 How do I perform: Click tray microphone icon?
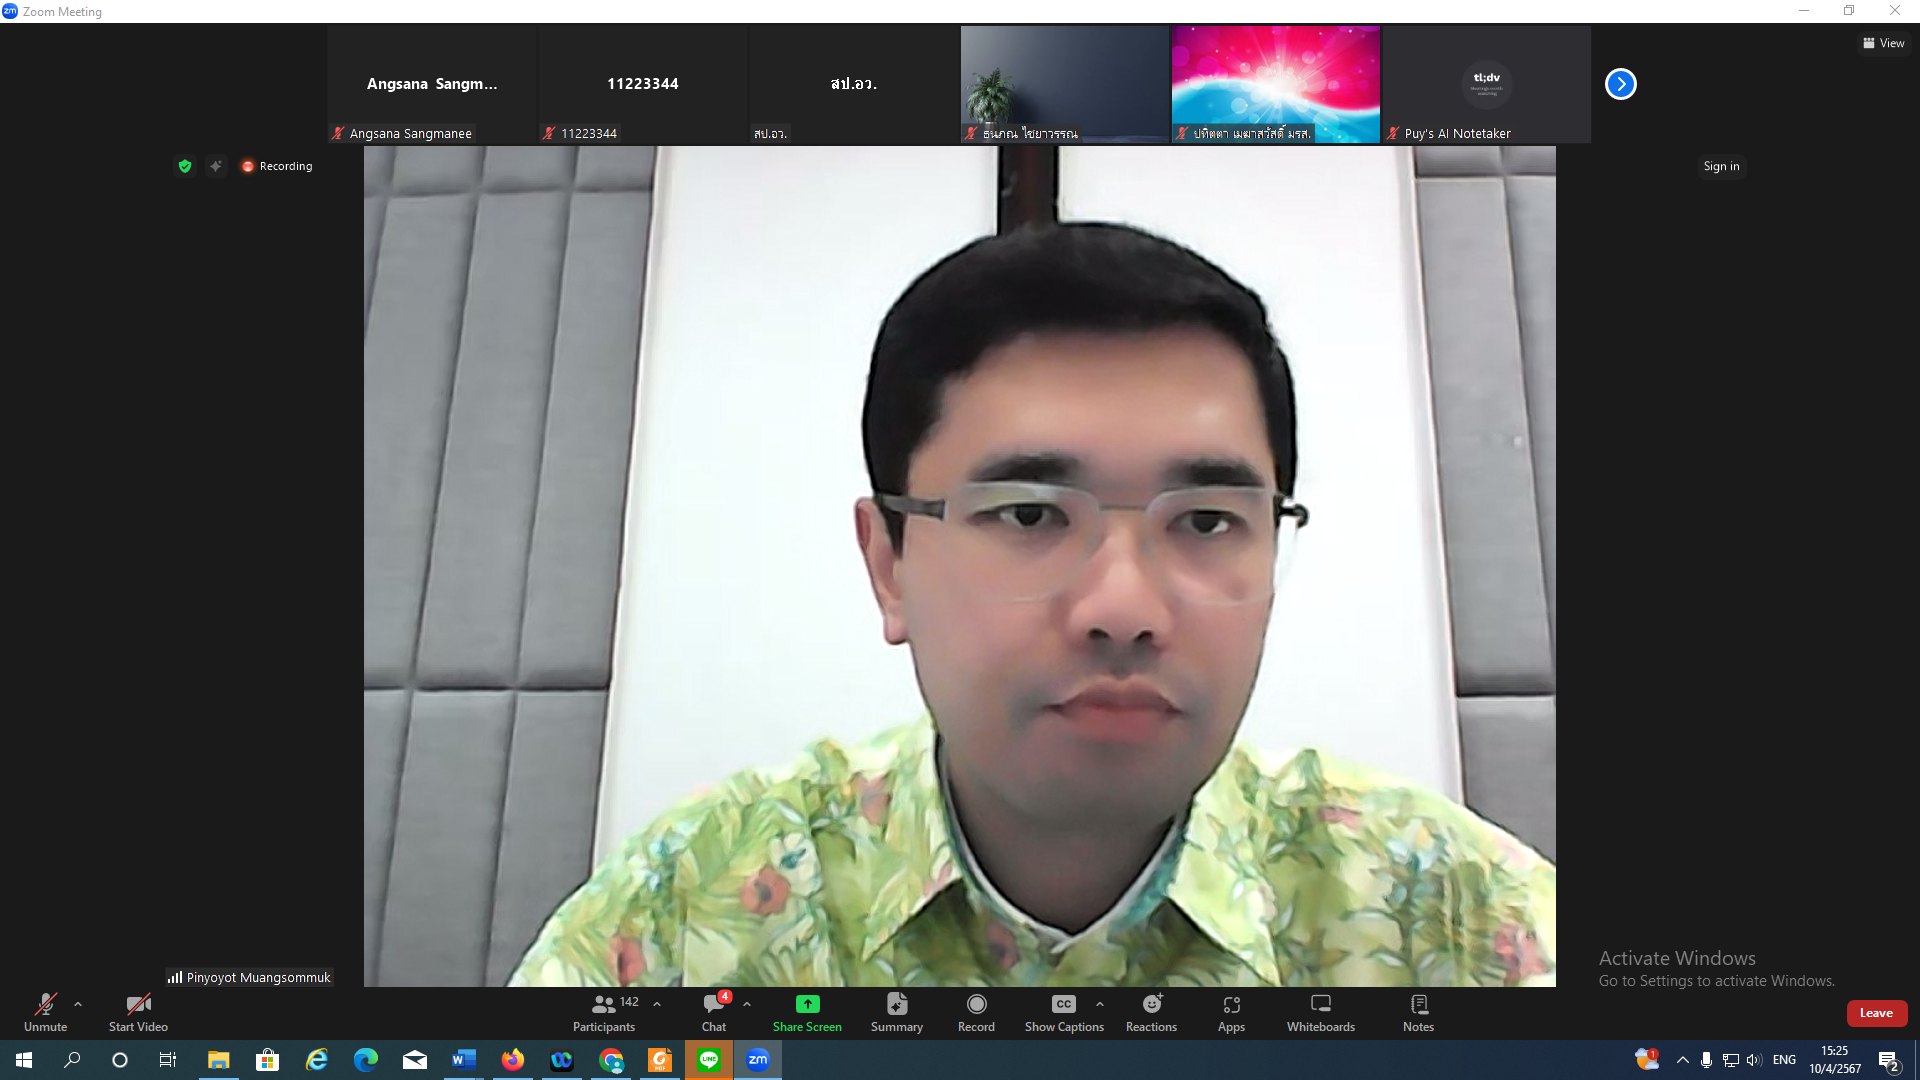(1706, 1060)
